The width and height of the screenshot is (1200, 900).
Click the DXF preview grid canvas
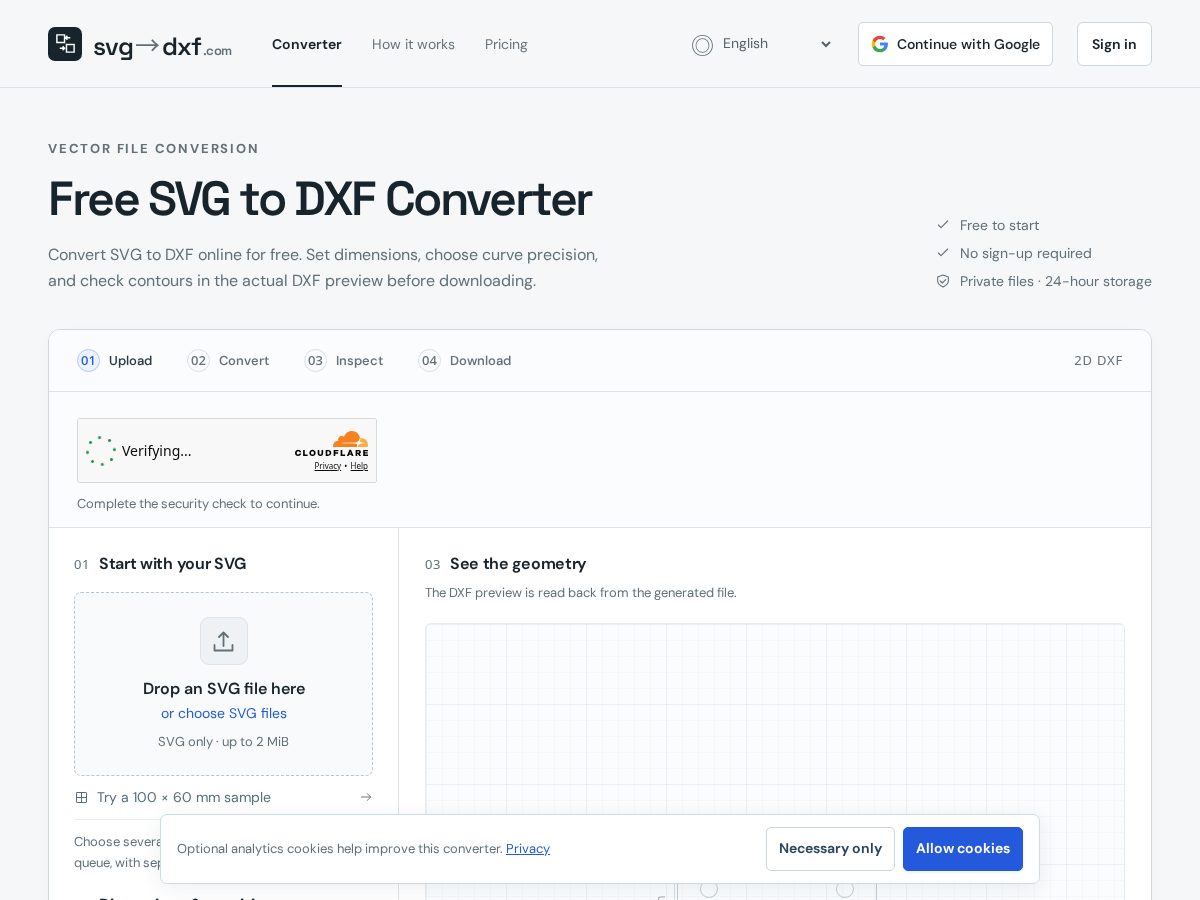775,761
